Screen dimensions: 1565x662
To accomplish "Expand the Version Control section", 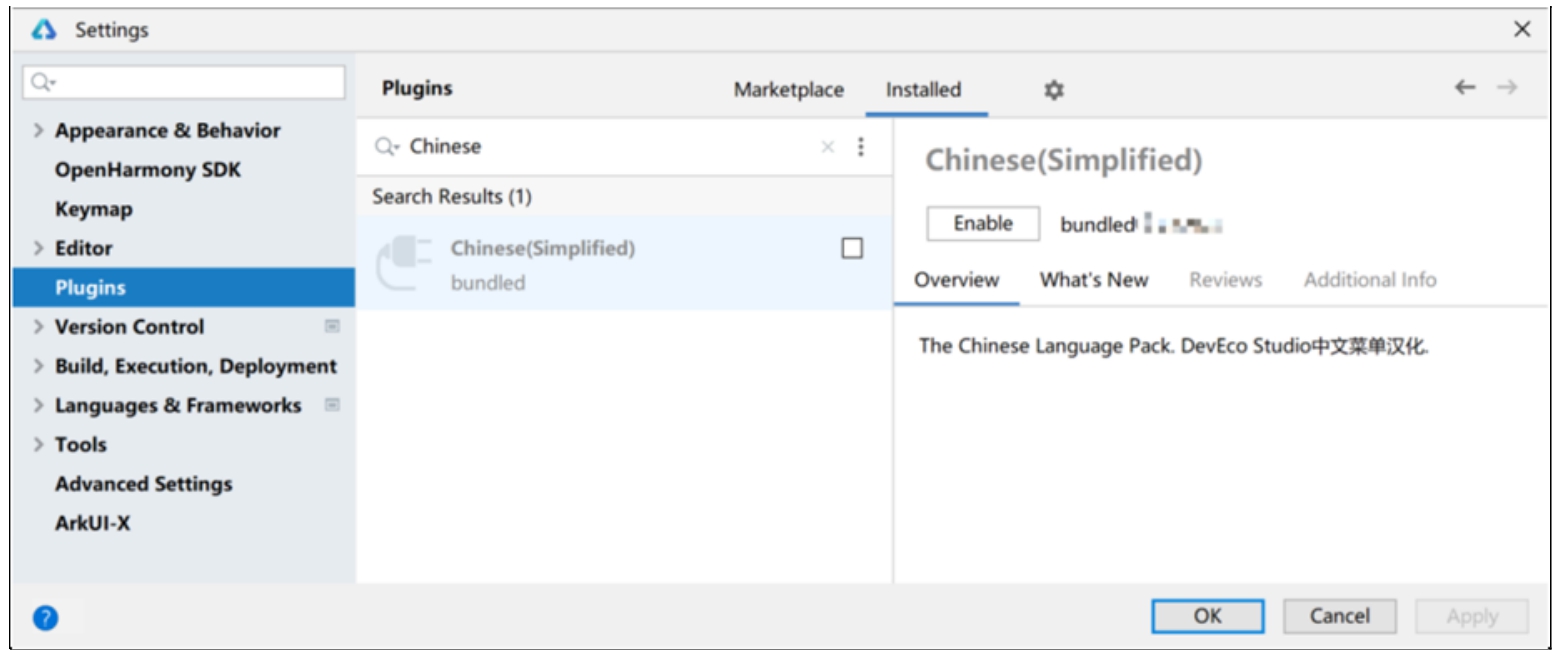I will pos(38,327).
